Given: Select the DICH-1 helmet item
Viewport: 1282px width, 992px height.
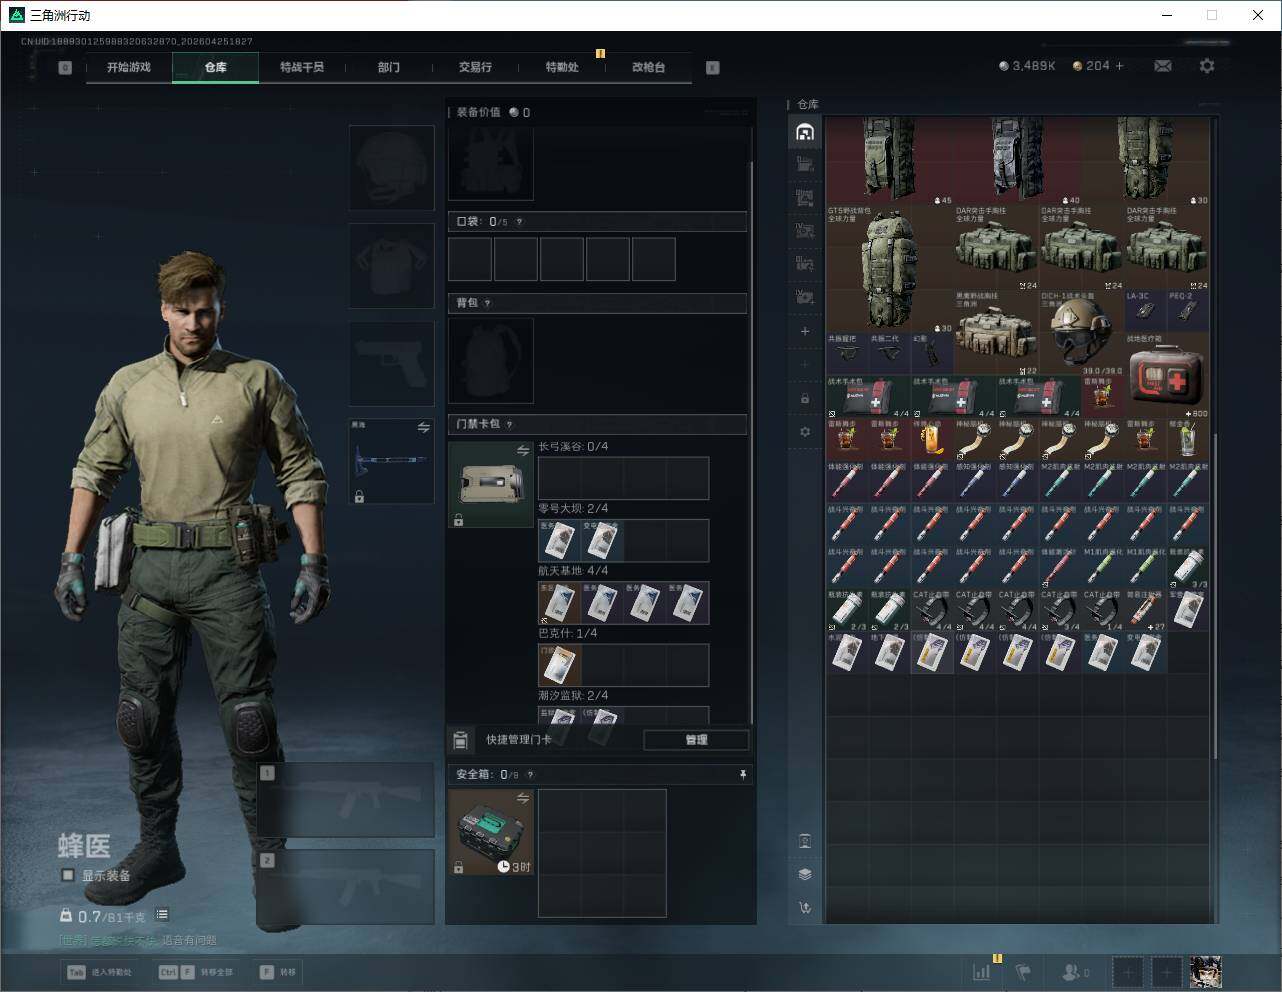Looking at the screenshot, I should coord(1081,333).
